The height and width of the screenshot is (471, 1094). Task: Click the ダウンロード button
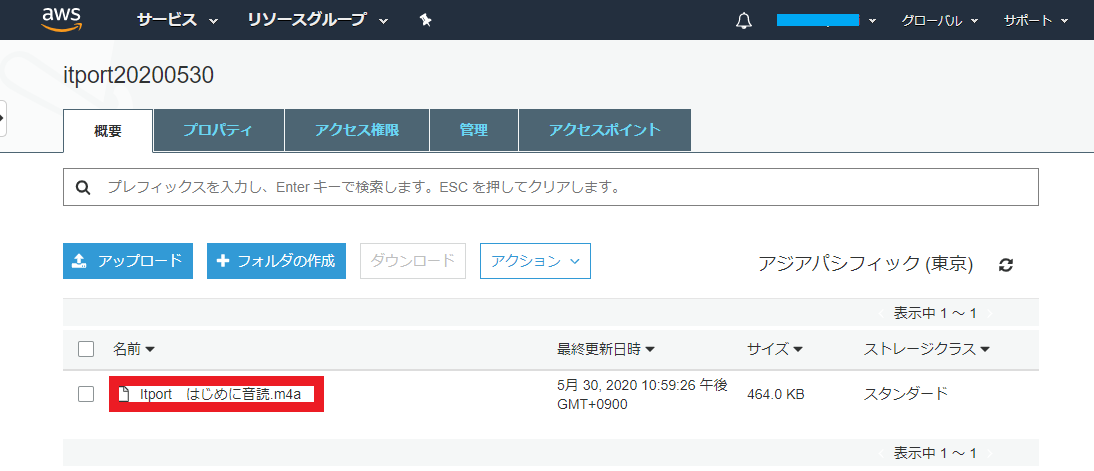413,261
